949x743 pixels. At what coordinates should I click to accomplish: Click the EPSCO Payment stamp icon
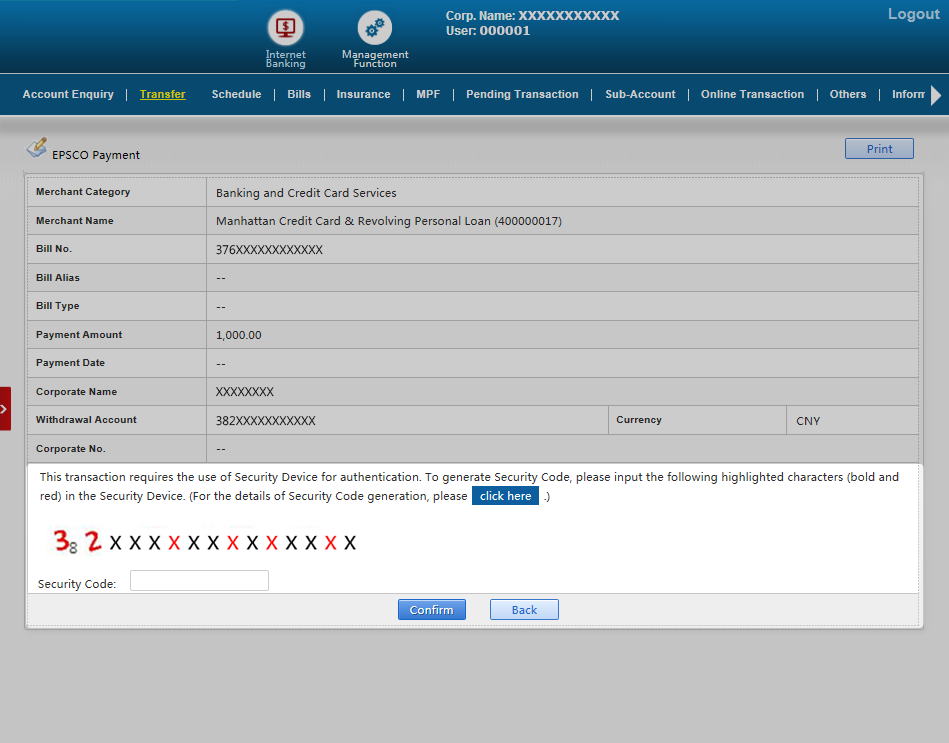tap(37, 148)
